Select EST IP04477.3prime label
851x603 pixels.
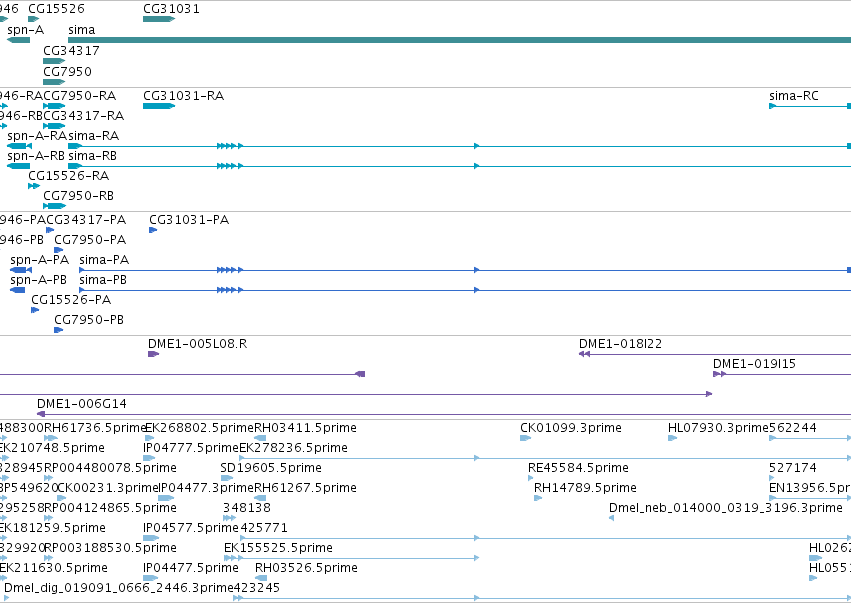point(206,488)
